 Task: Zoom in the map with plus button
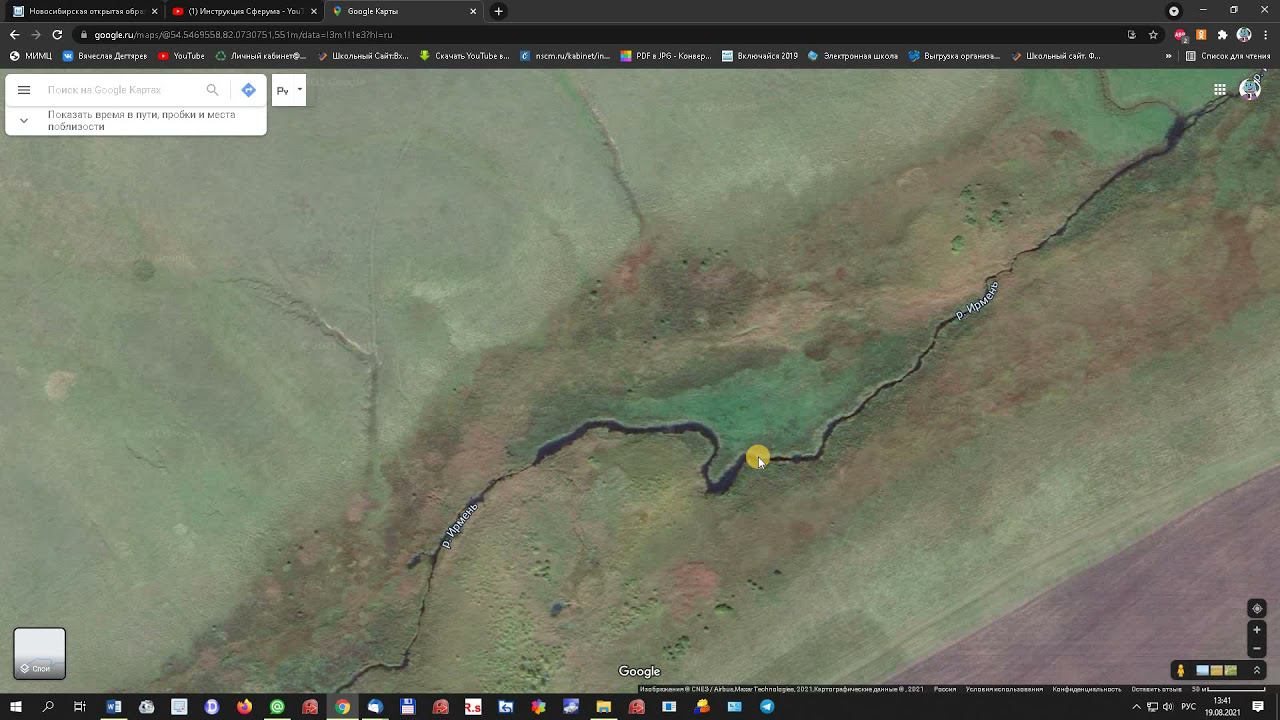pyautogui.click(x=1257, y=630)
